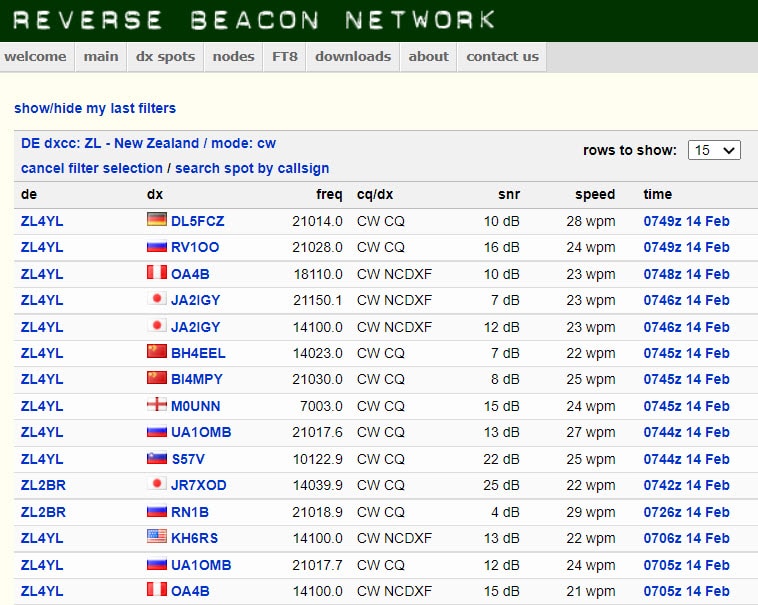758x605 pixels.
Task: Open DL5FCZ callsign link
Action: click(198, 221)
